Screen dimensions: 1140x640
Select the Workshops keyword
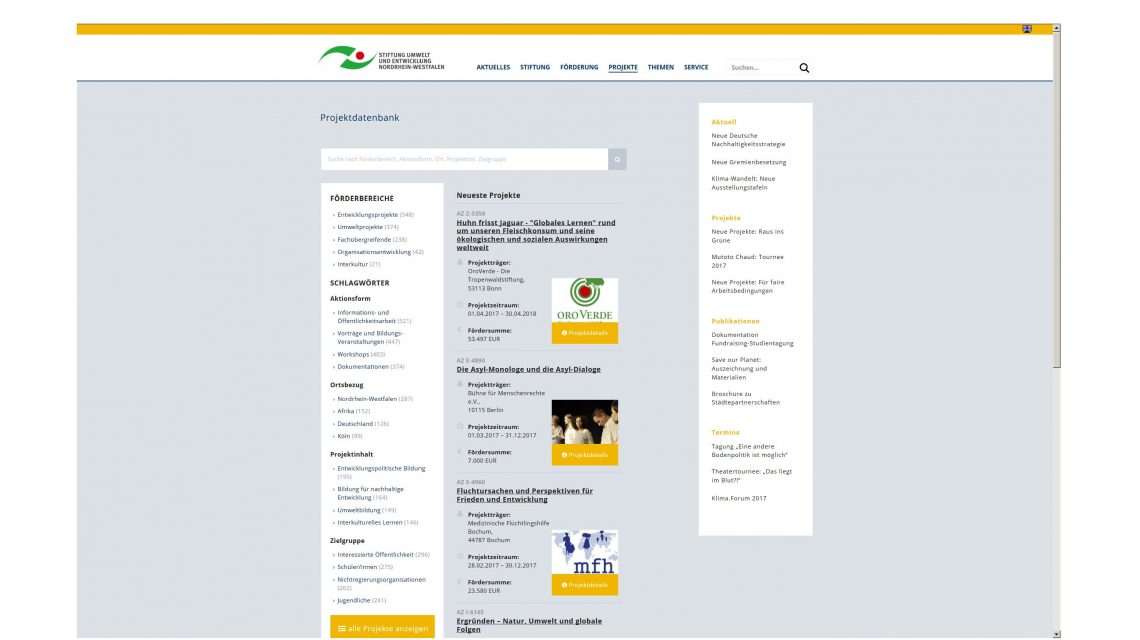pyautogui.click(x=353, y=354)
